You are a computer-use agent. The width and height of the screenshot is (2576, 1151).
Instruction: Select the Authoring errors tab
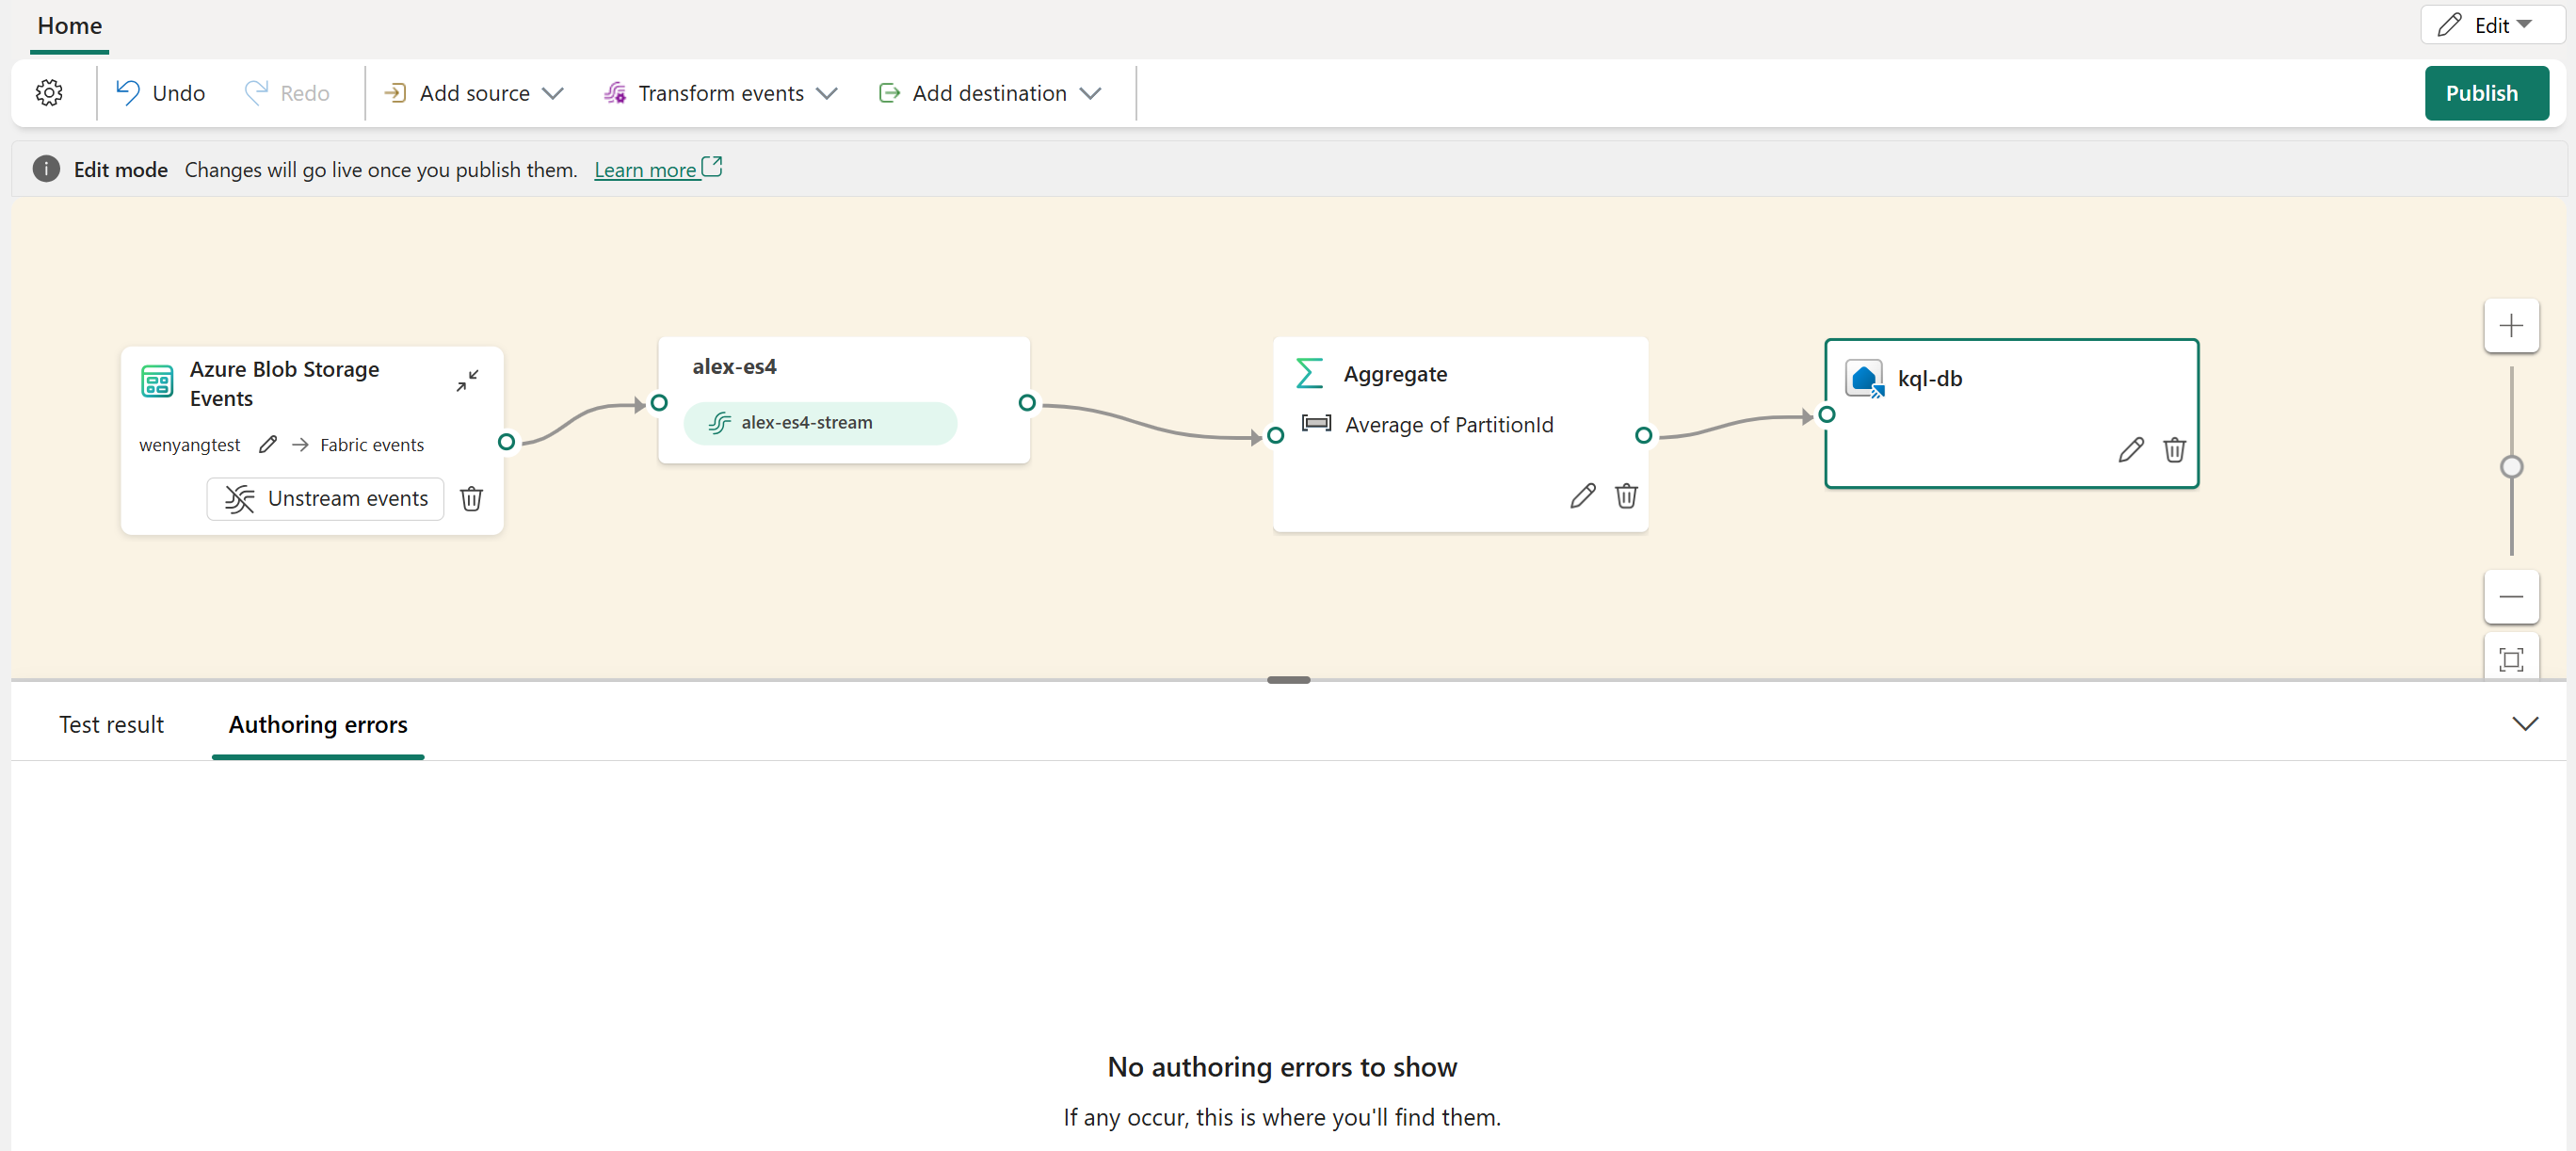click(x=317, y=725)
